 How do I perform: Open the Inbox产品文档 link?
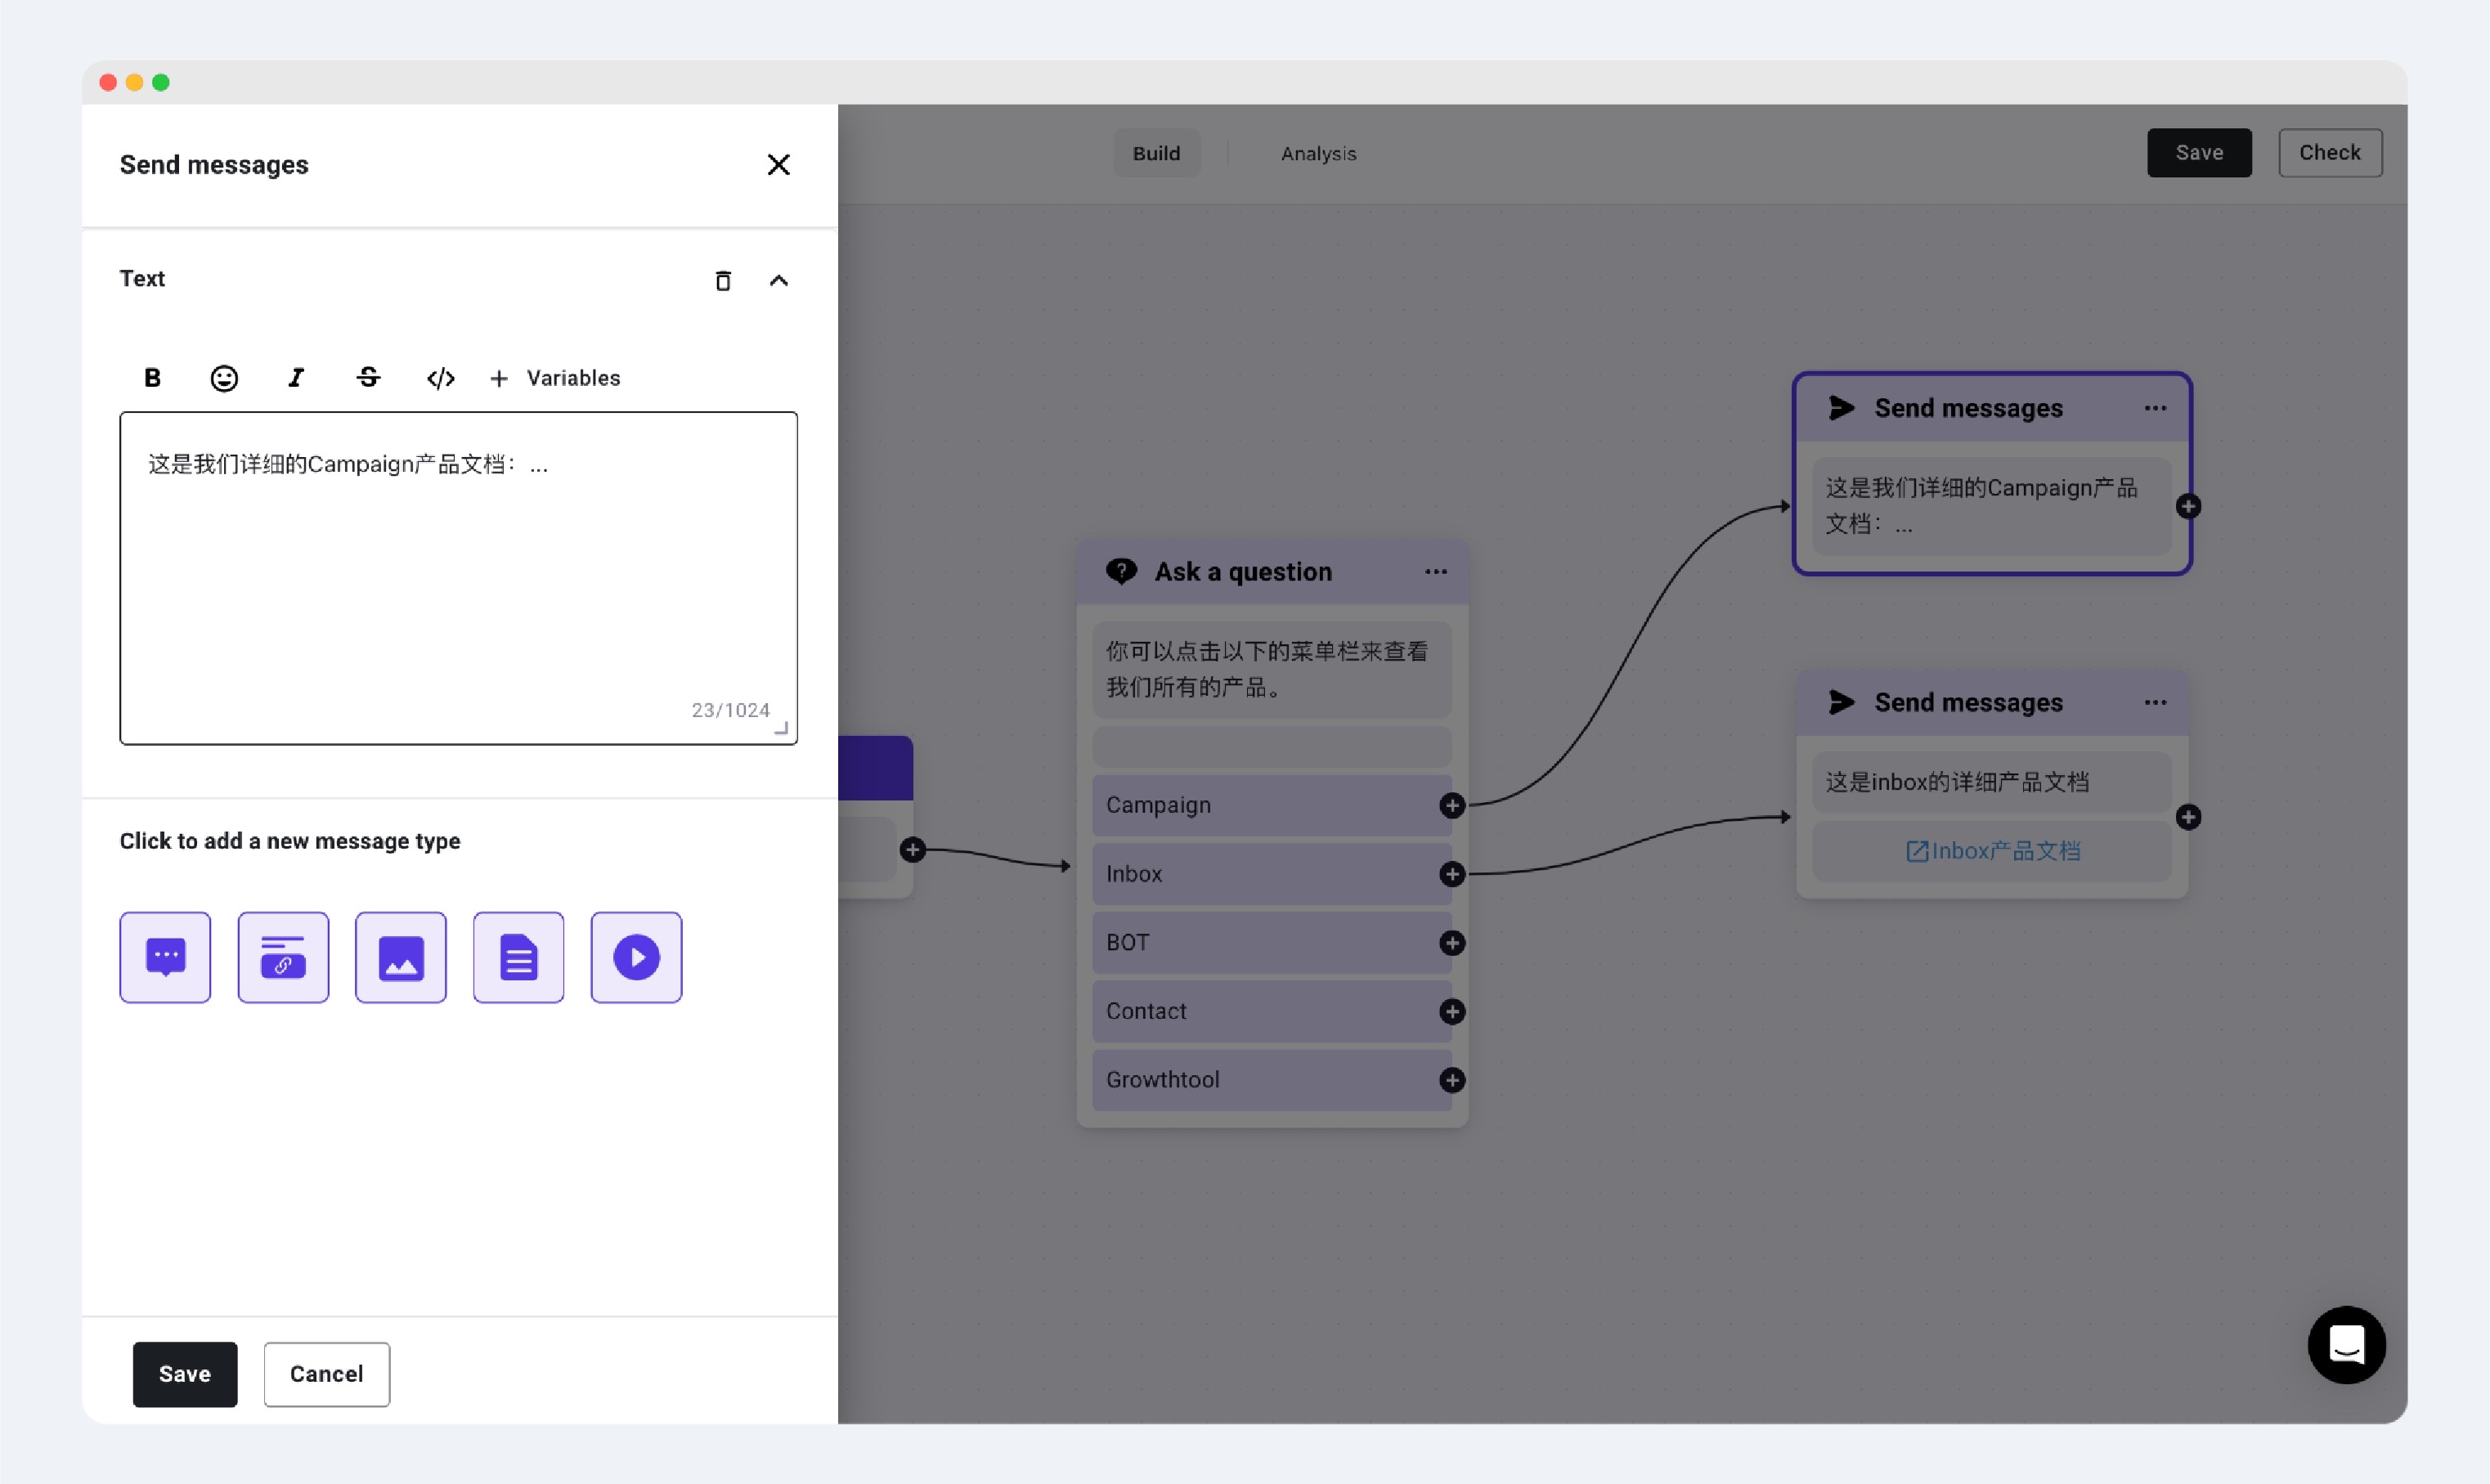[x=1992, y=851]
